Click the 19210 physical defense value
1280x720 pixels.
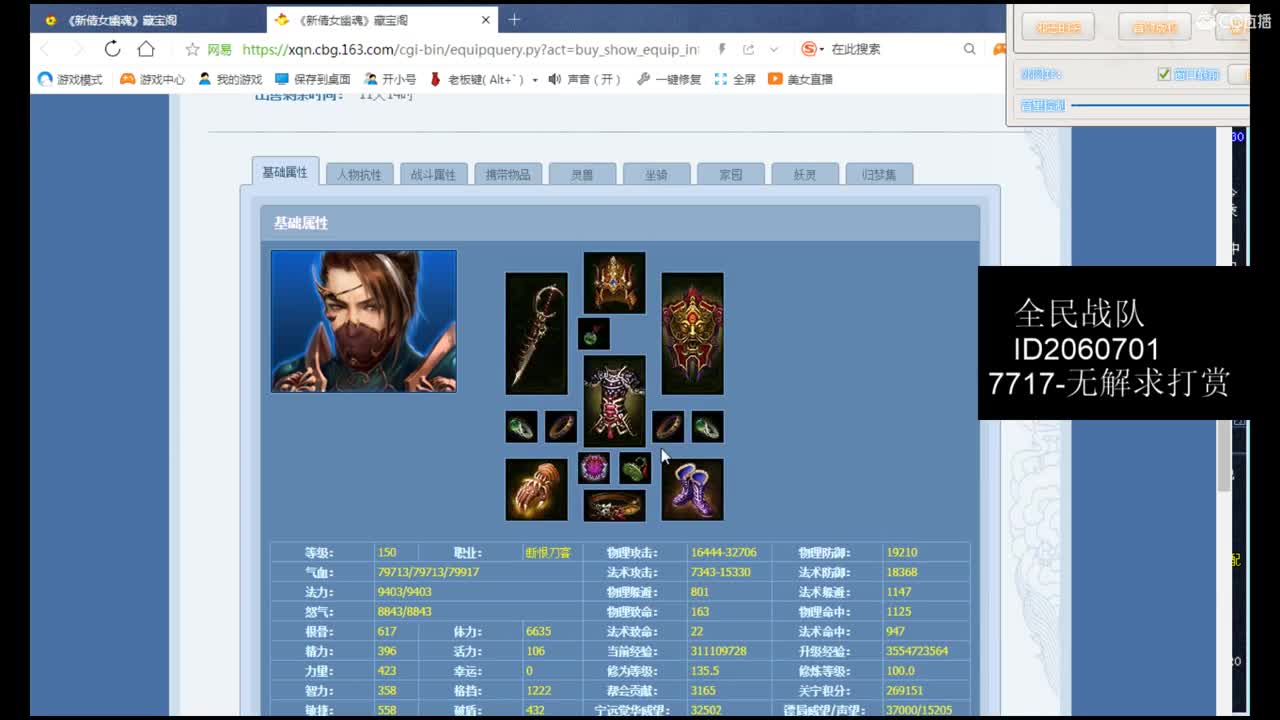point(901,552)
